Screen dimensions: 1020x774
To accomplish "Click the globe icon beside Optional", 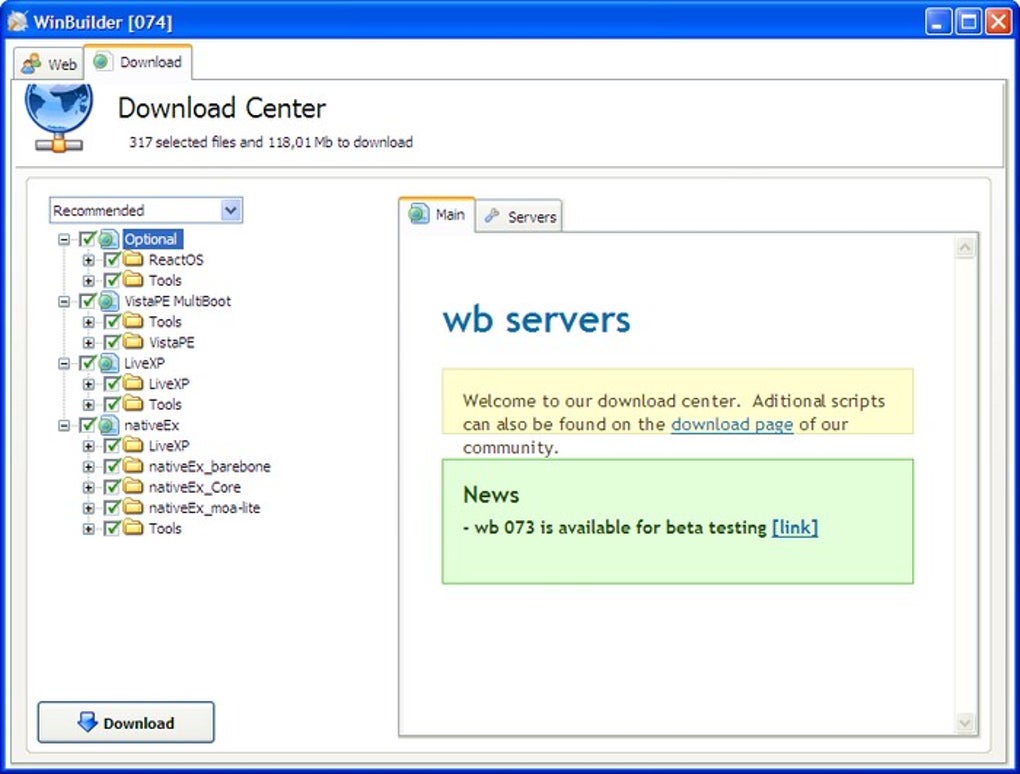I will pyautogui.click(x=109, y=239).
